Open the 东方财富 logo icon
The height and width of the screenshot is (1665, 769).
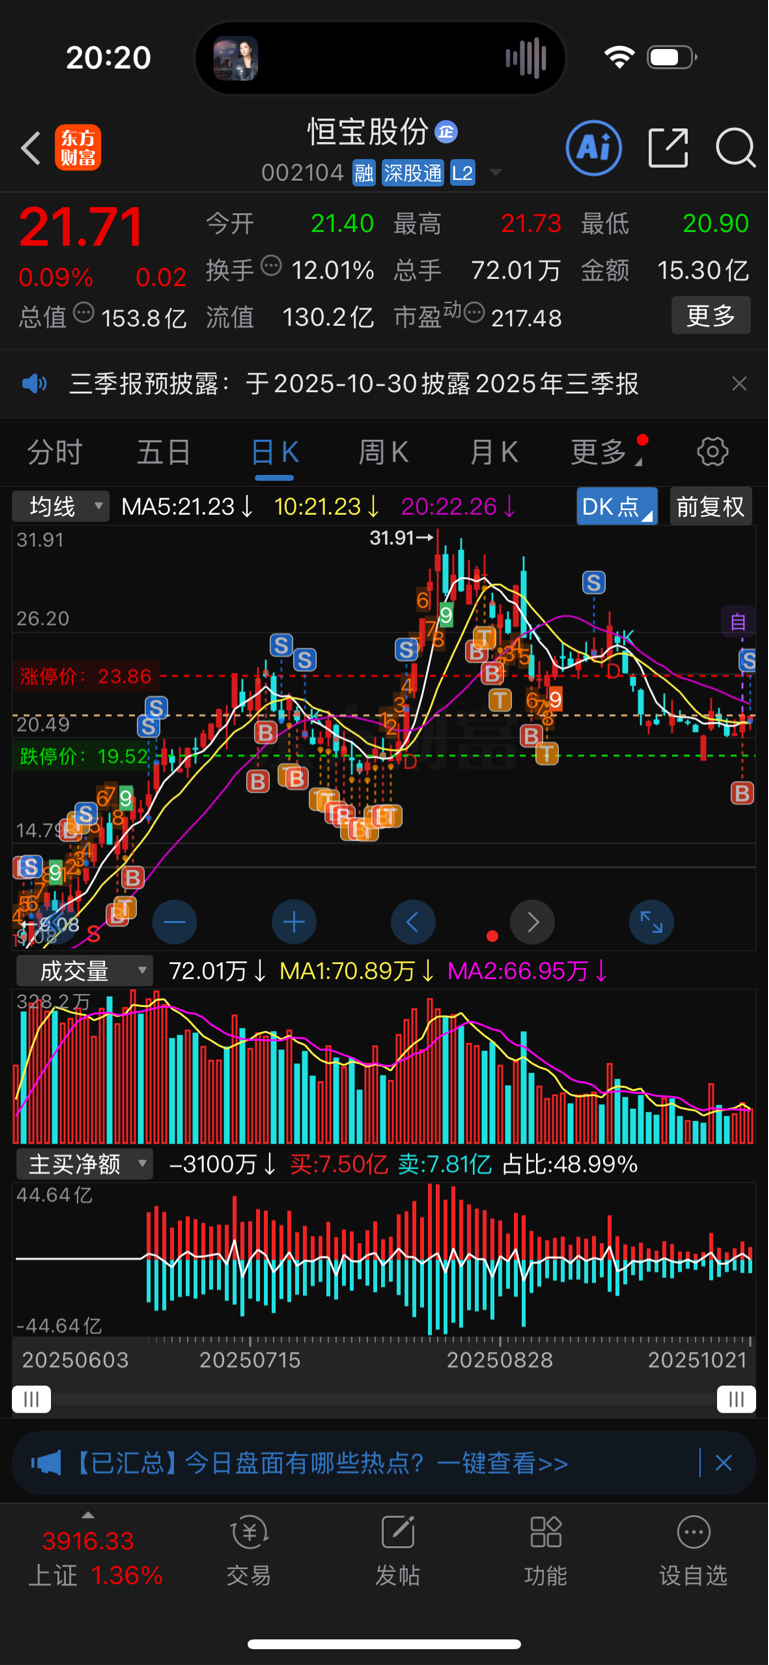click(78, 148)
